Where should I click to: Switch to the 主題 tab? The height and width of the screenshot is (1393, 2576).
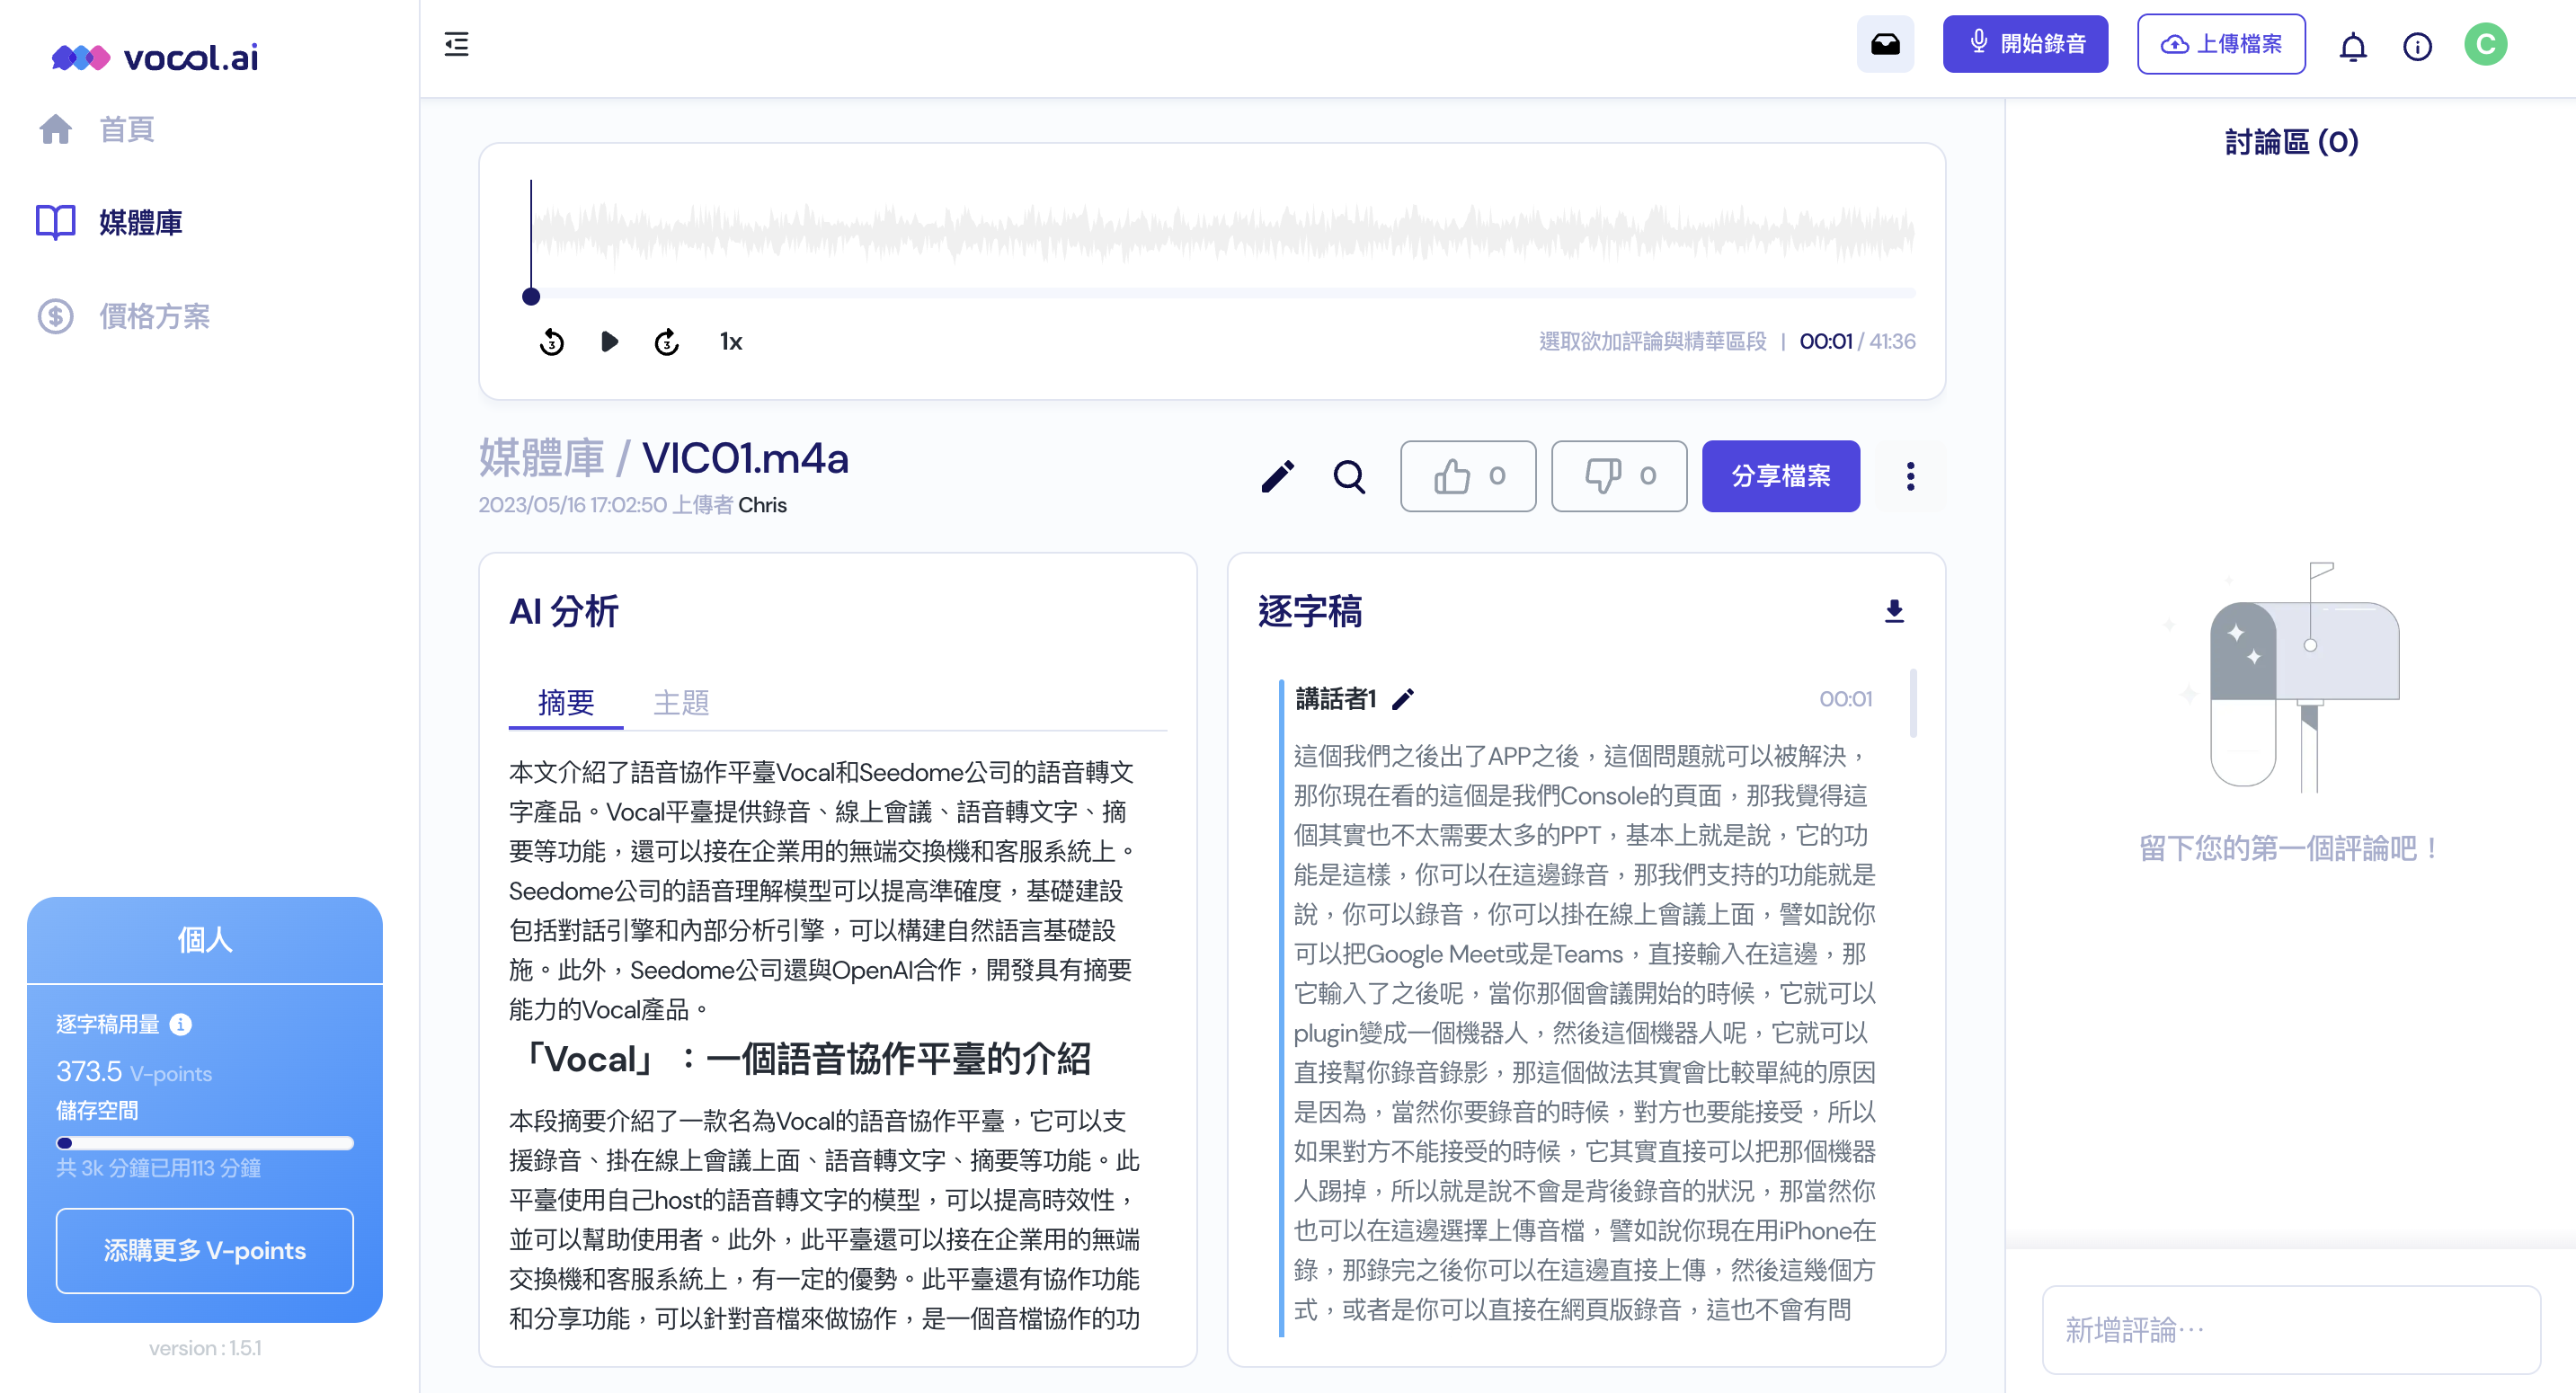coord(681,703)
